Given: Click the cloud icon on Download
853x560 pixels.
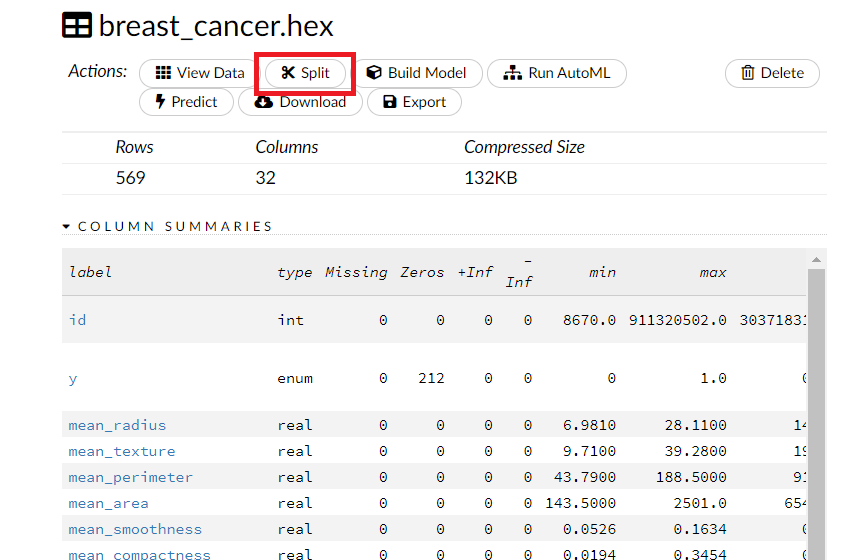Looking at the screenshot, I should [x=263, y=102].
